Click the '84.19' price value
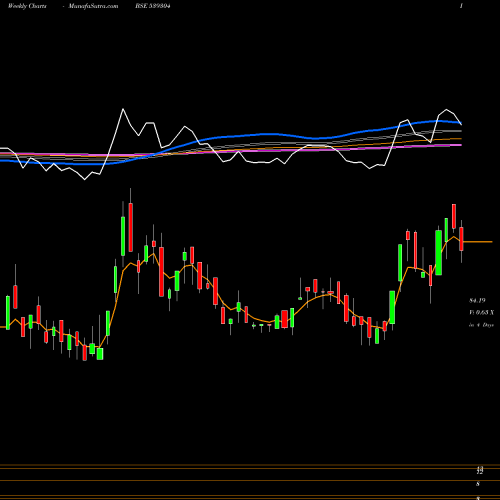The image size is (500, 500). point(477,301)
